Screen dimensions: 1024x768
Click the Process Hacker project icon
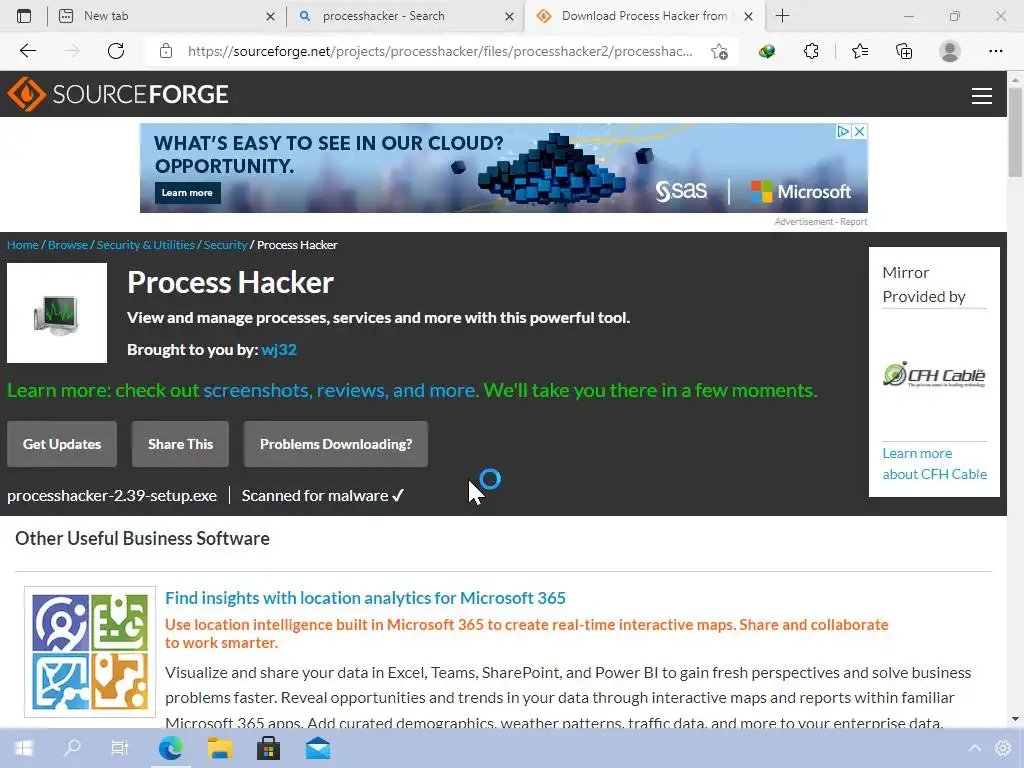(57, 313)
